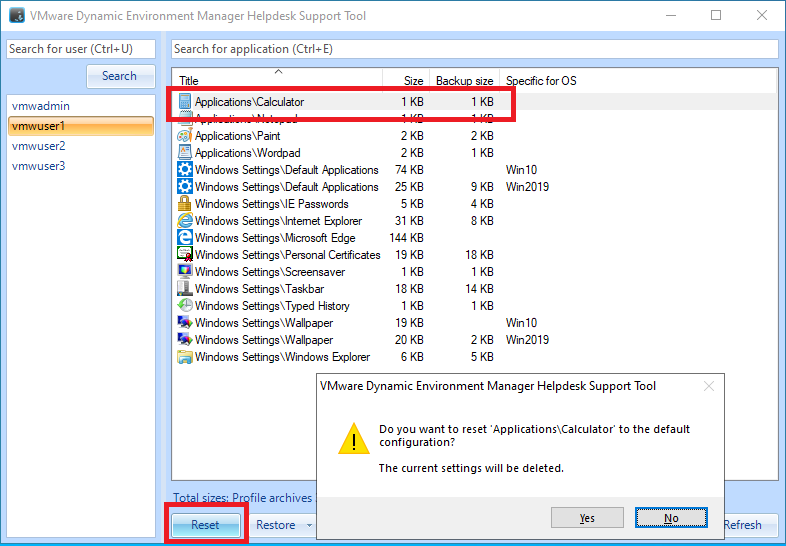The image size is (786, 546).
Task: Click the Screensaver settings icon
Action: point(185,272)
